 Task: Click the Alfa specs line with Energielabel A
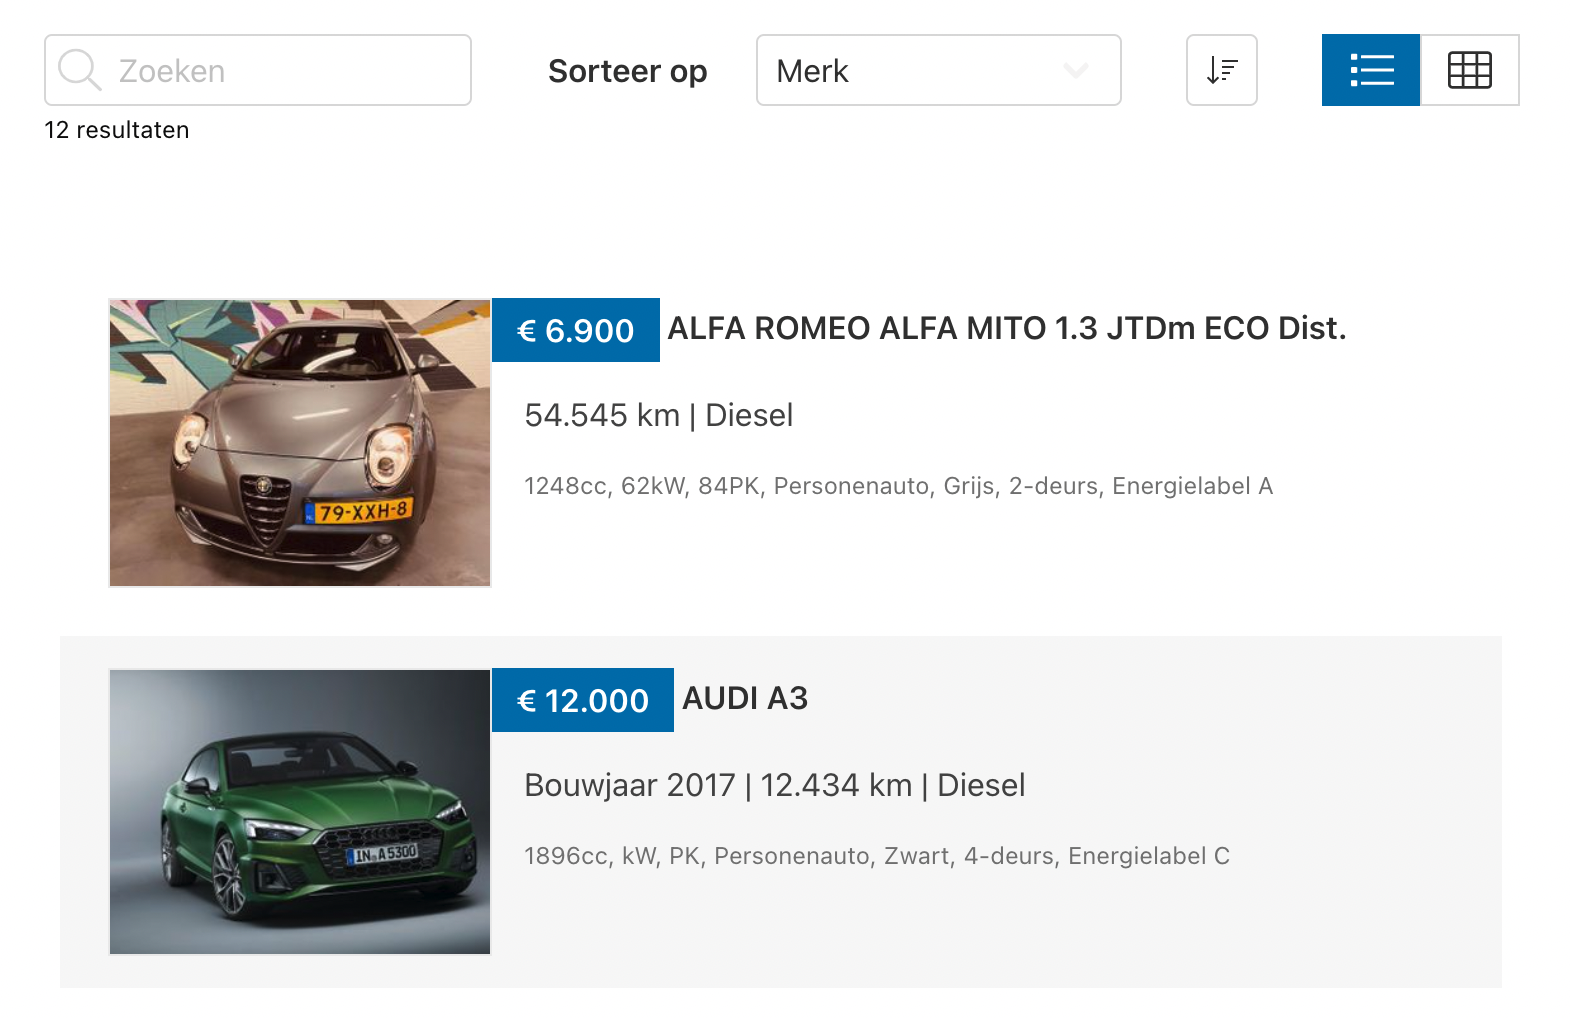click(x=898, y=487)
